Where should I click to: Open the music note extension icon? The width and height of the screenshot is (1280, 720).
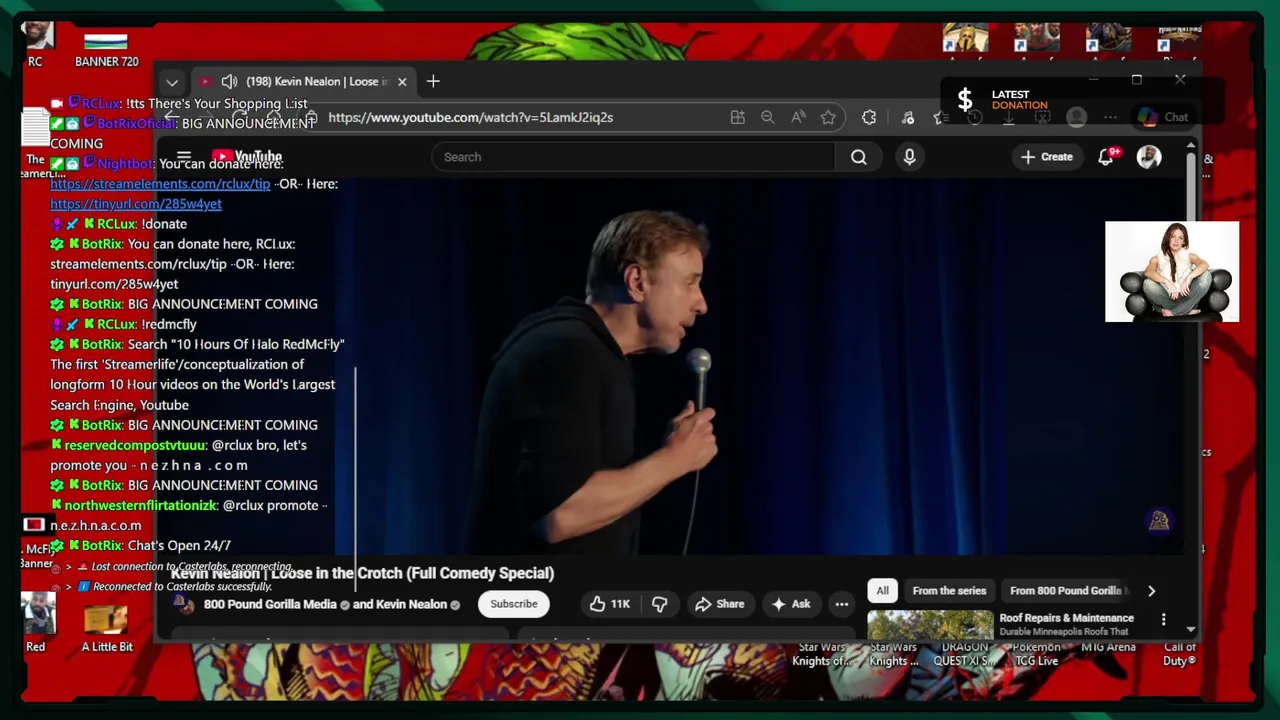click(x=908, y=117)
